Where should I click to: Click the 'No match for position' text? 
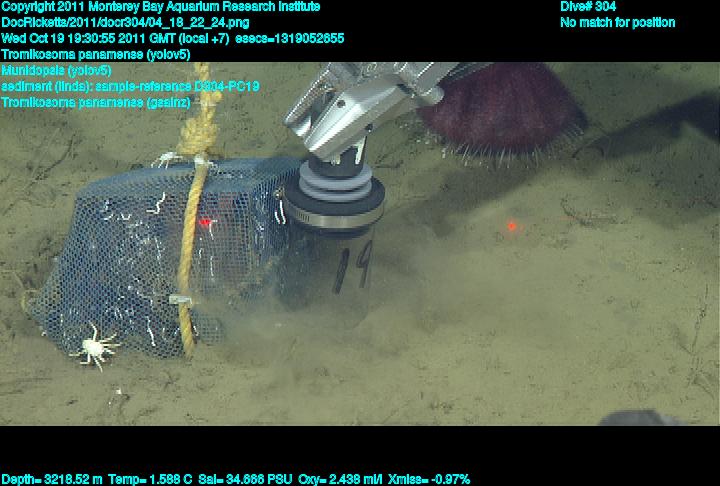tap(617, 22)
